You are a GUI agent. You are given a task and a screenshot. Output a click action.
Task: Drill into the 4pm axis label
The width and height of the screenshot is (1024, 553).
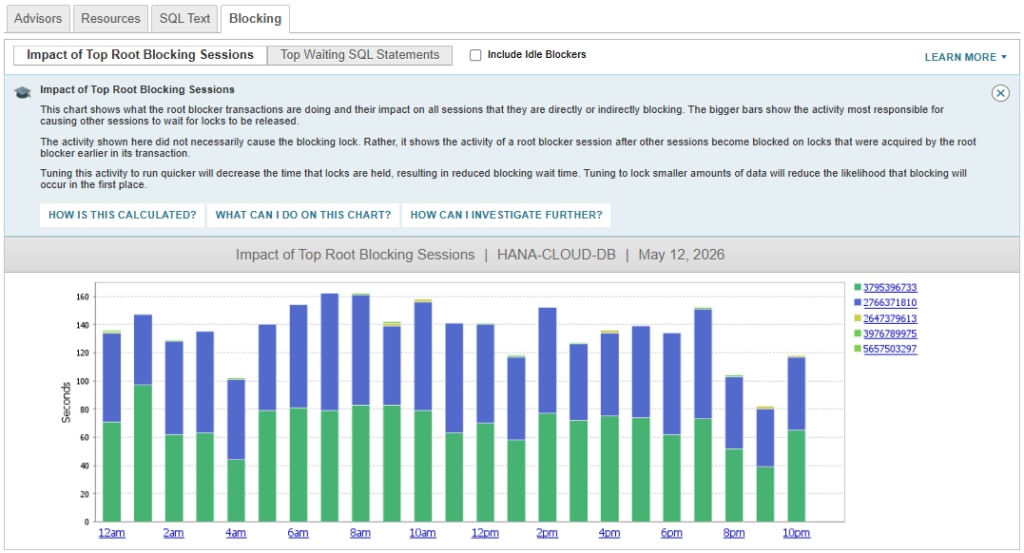point(609,533)
